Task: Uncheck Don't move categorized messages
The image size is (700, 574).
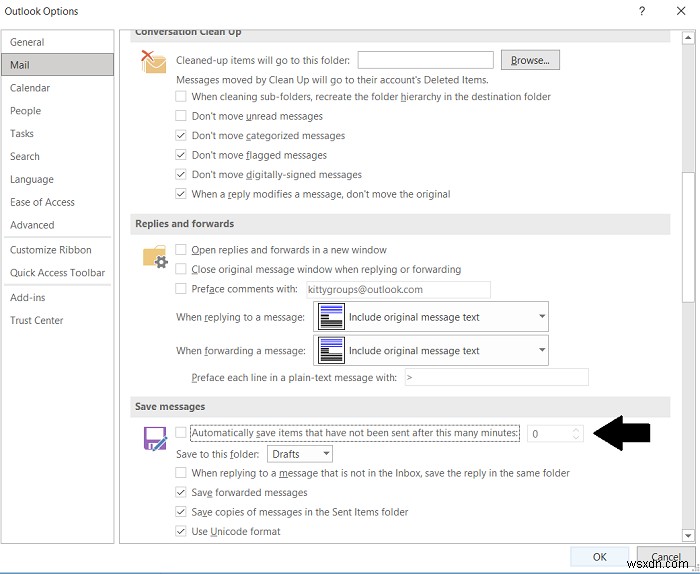Action: coord(180,135)
